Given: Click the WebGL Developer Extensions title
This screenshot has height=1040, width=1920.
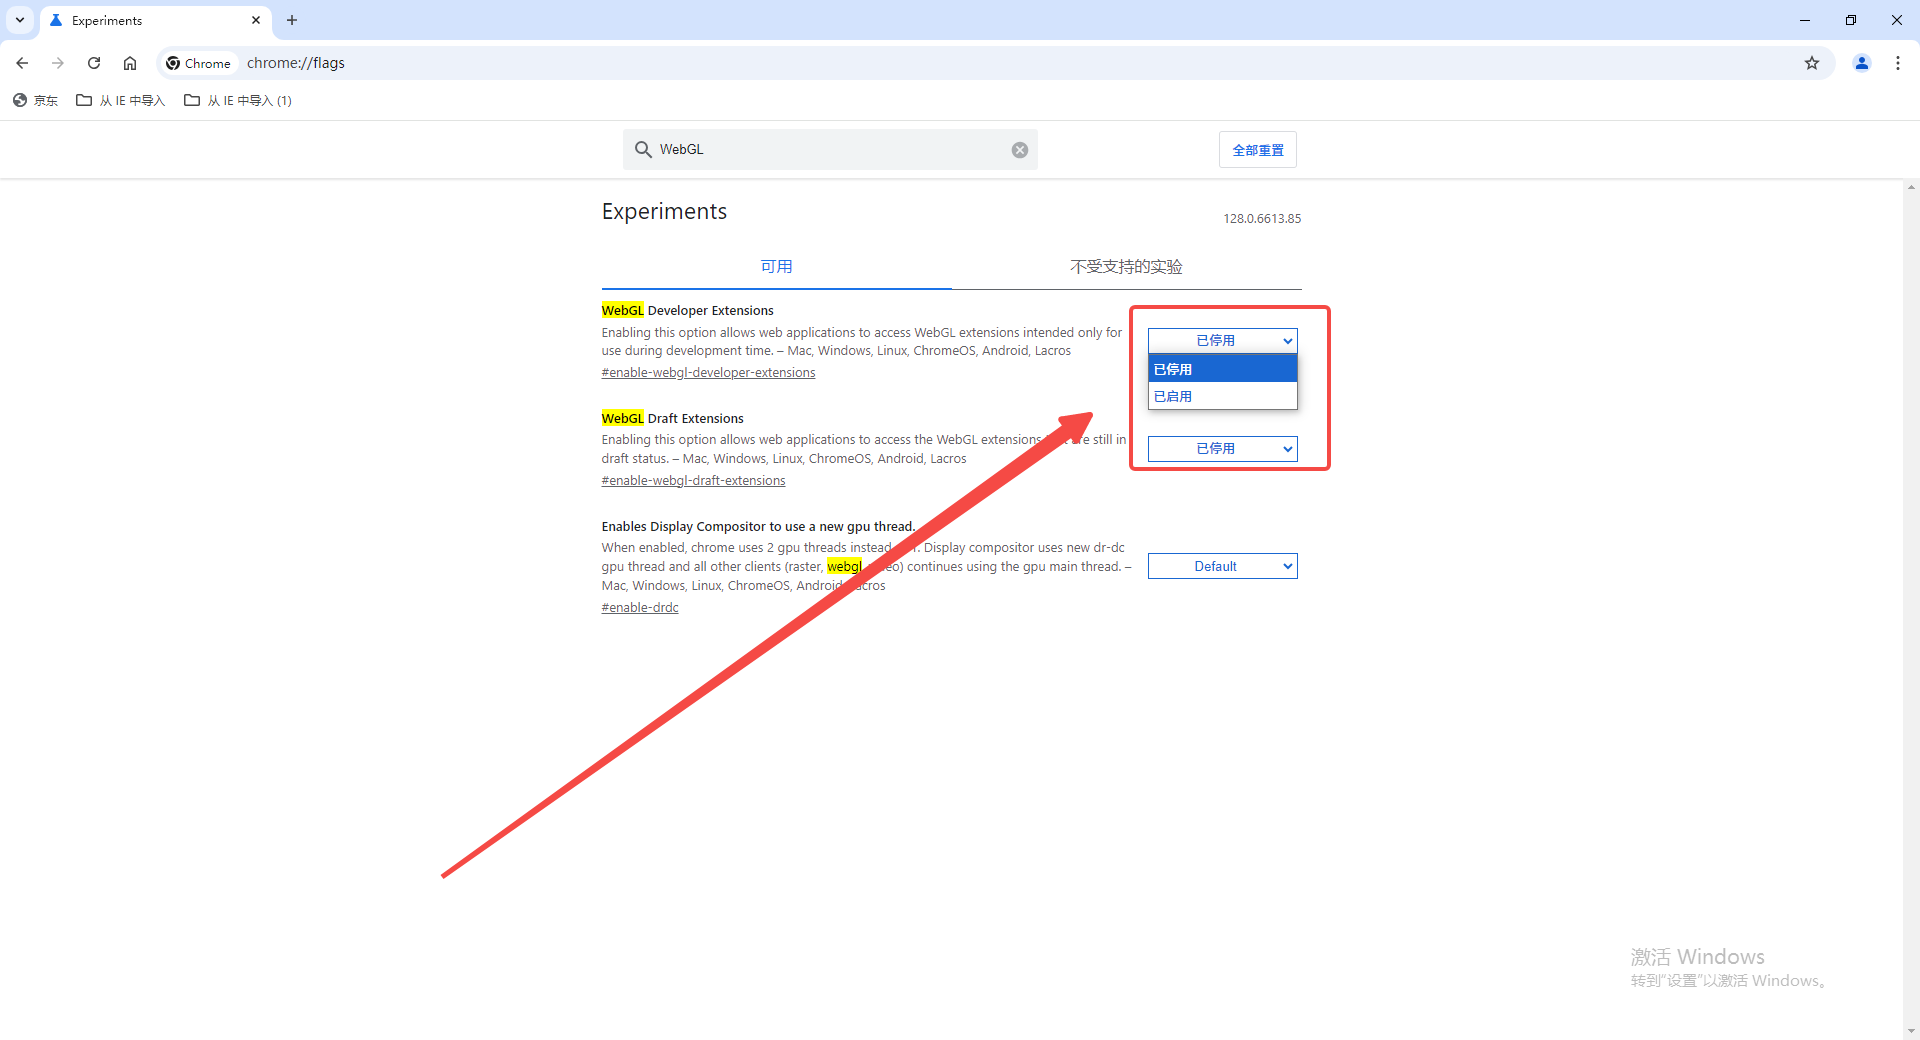Looking at the screenshot, I should 687,311.
